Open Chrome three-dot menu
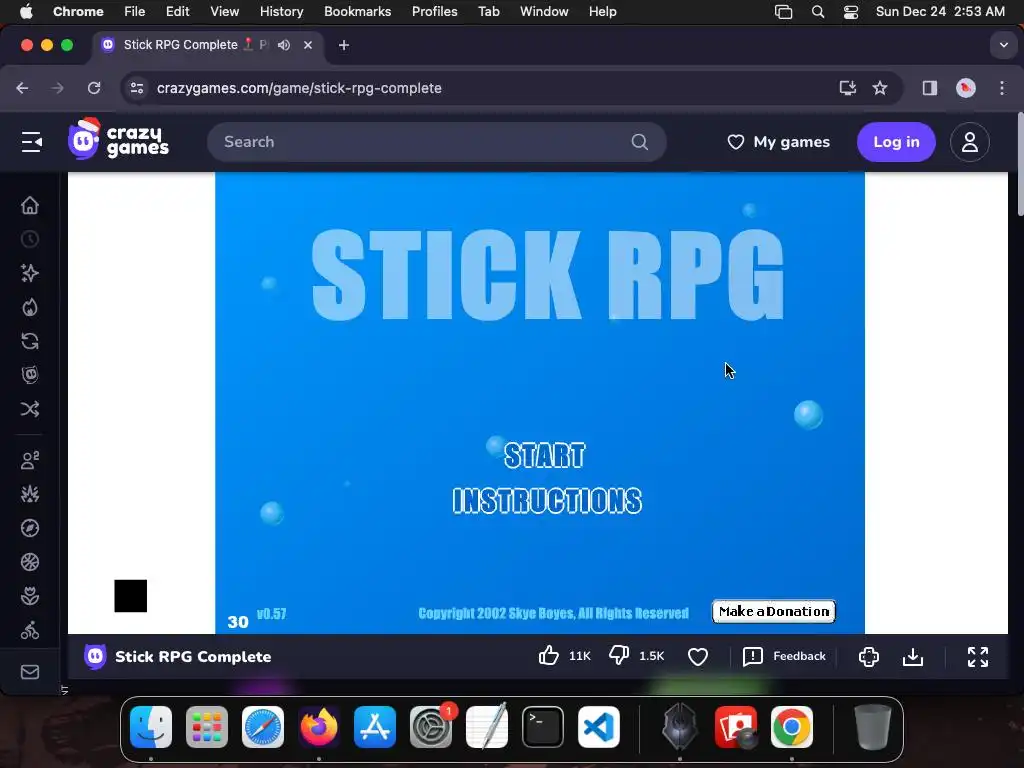Screen dimensions: 1024x768 [x=1002, y=88]
